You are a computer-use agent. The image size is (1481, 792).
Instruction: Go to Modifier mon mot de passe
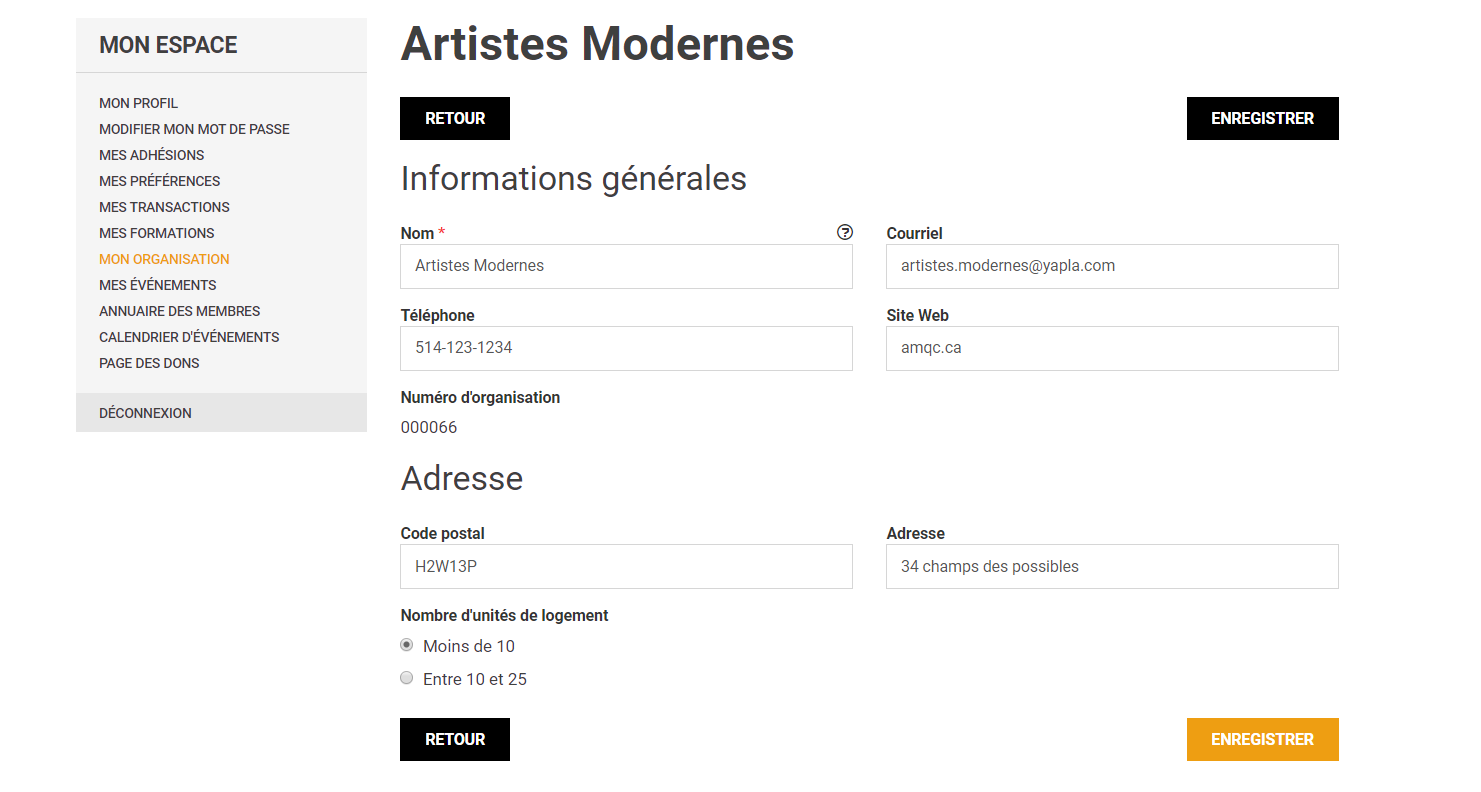click(x=194, y=129)
